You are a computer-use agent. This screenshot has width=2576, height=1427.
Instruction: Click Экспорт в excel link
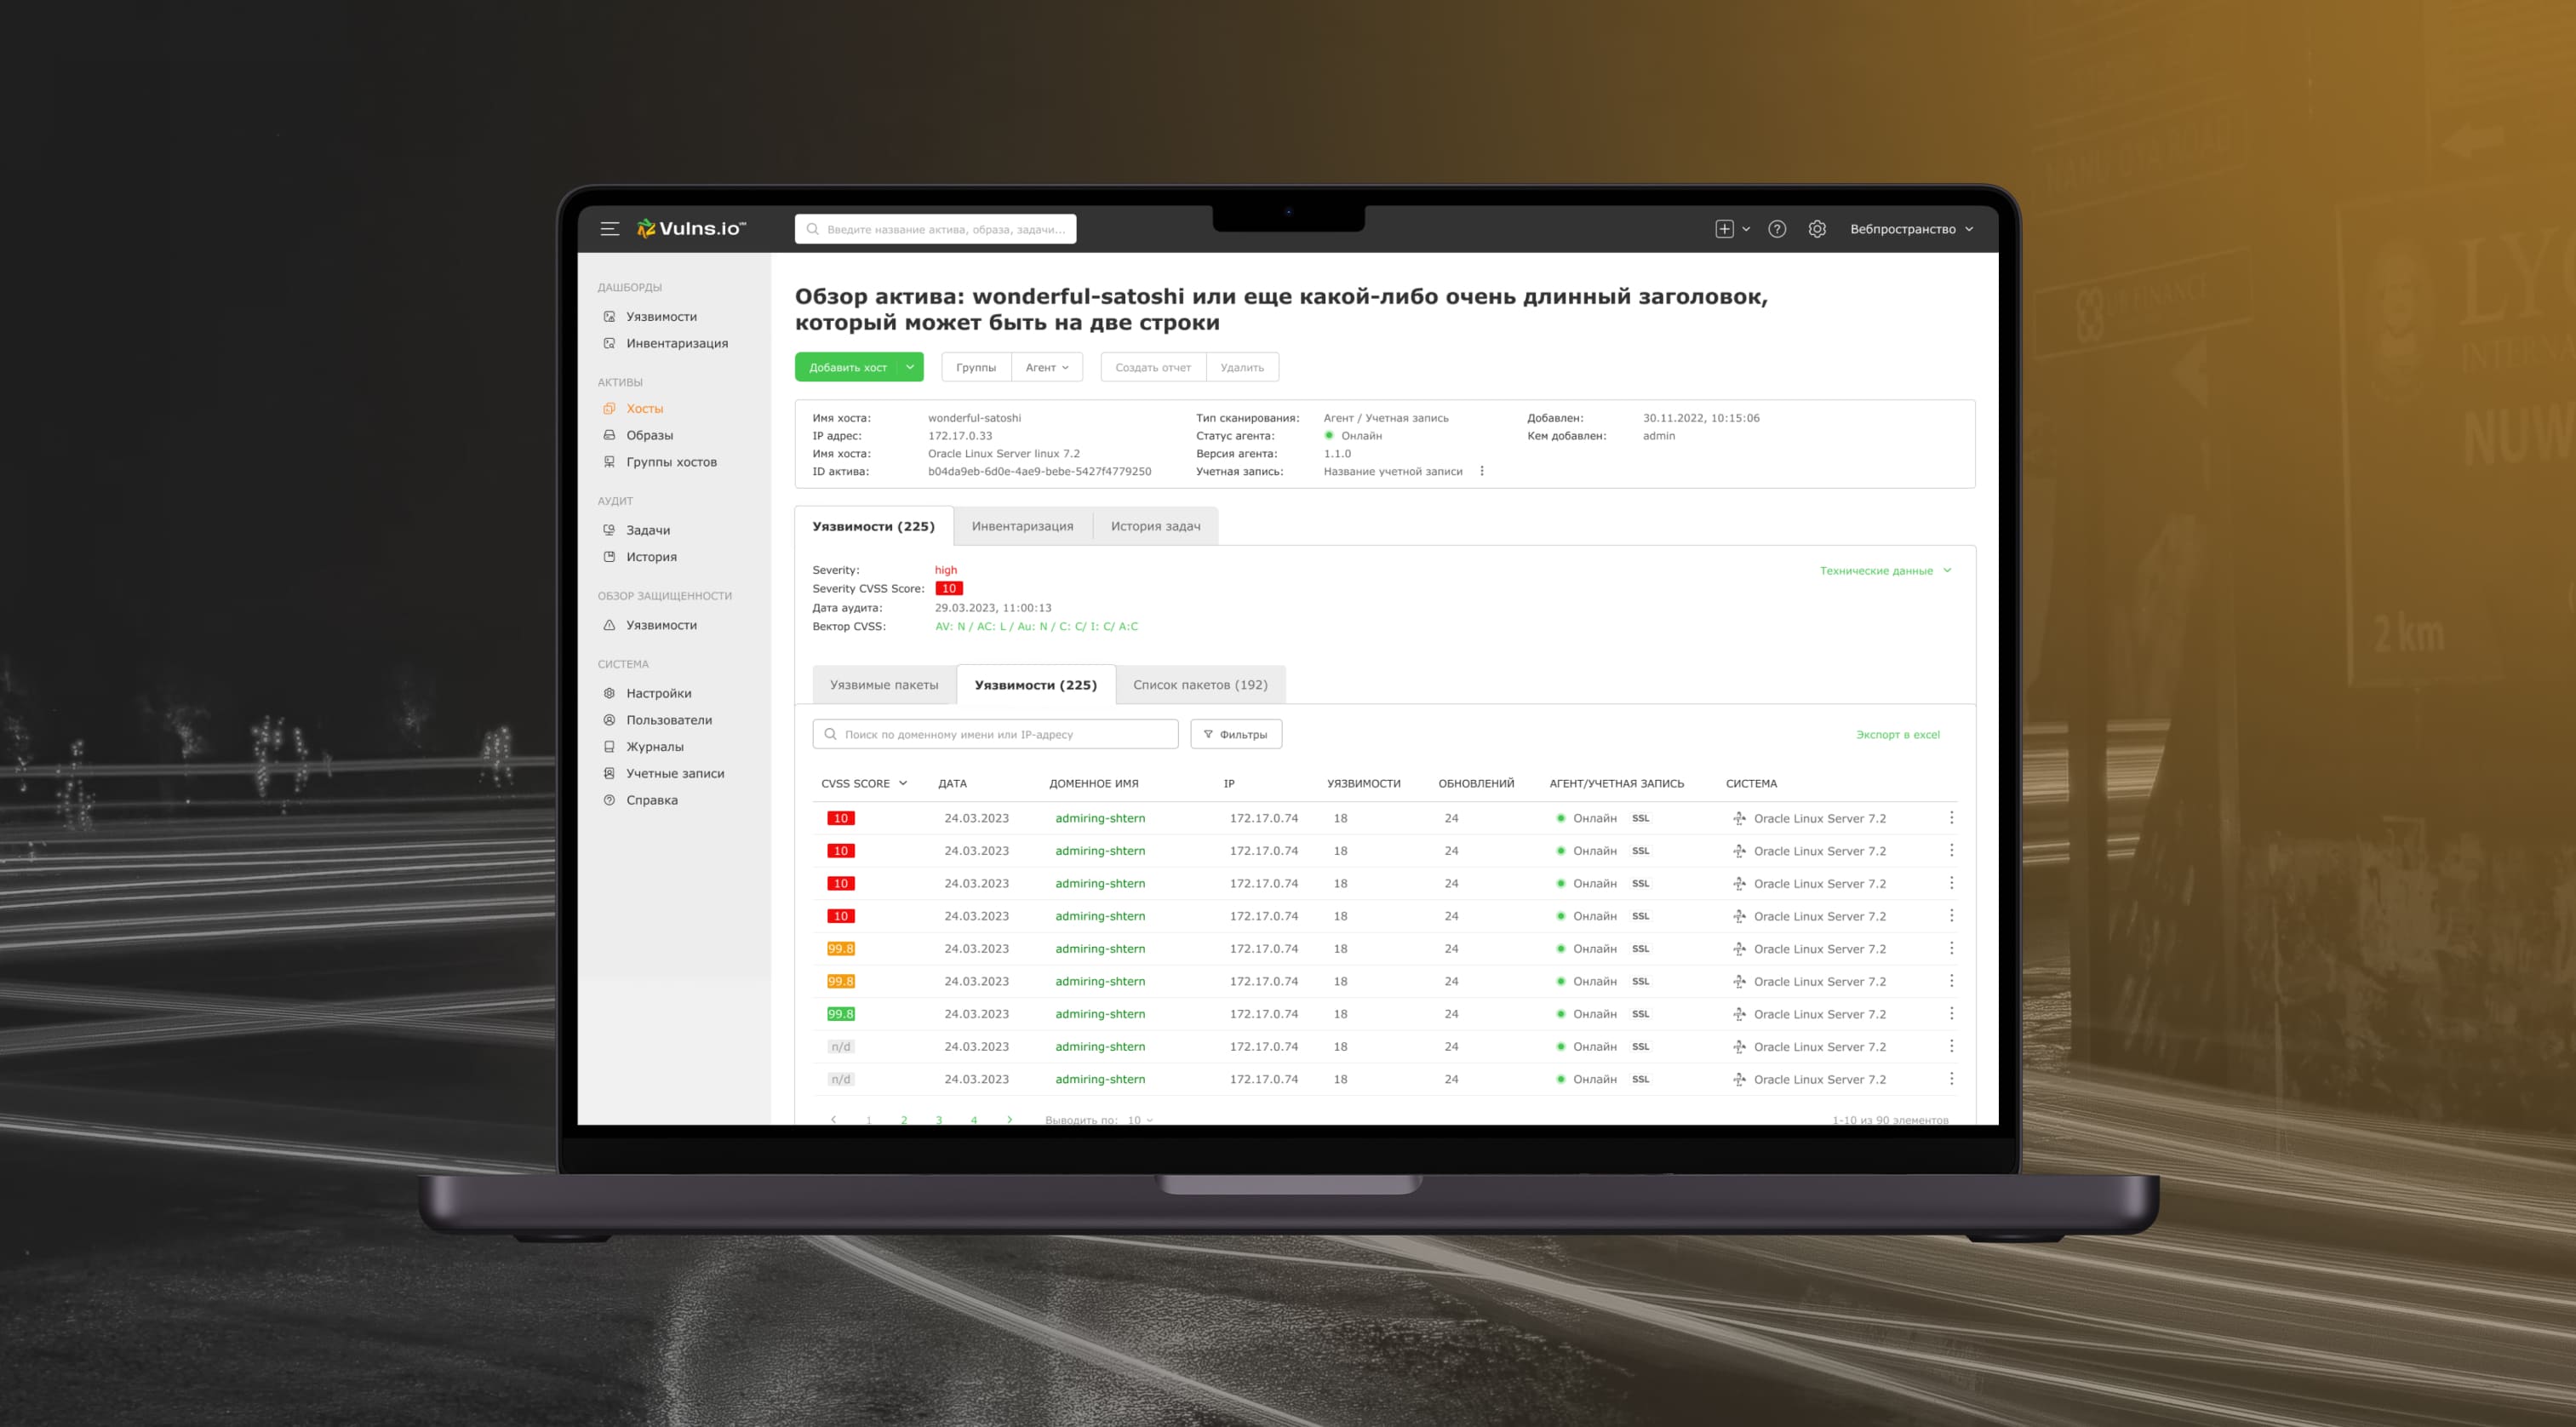[1897, 734]
